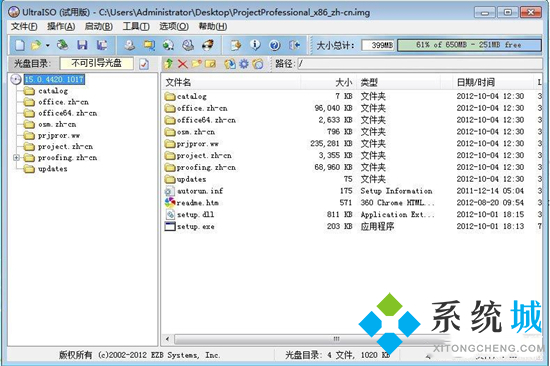Select prjpror.ww folder in the tree

coord(59,135)
